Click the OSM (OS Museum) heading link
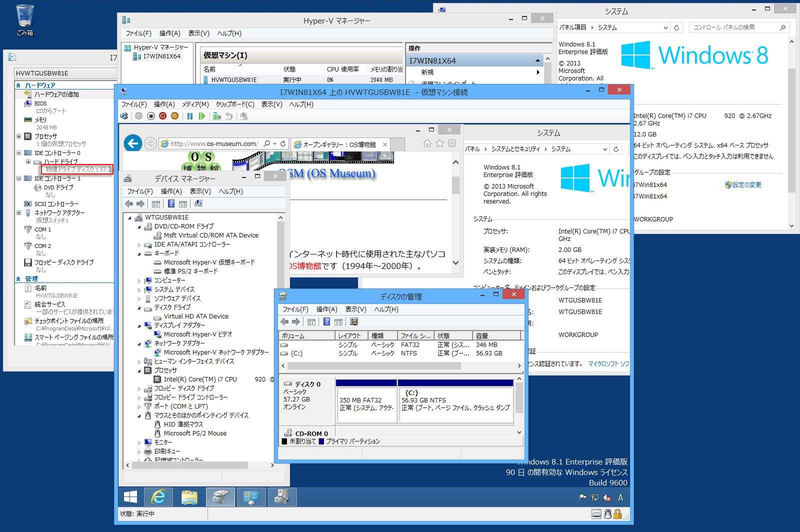Viewport: 800px width, 532px height. [332, 173]
